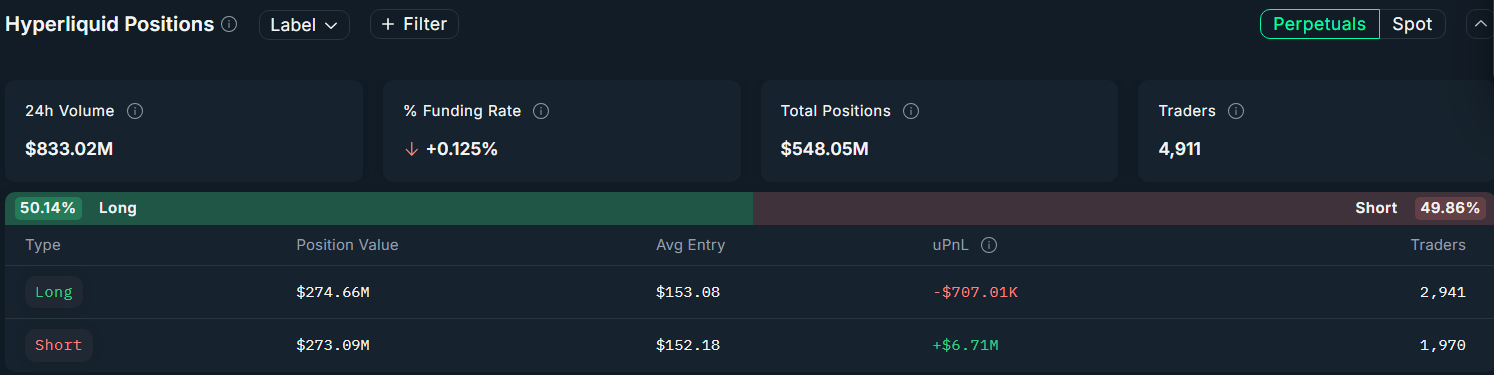Click info icon next to Traders card

1236,111
